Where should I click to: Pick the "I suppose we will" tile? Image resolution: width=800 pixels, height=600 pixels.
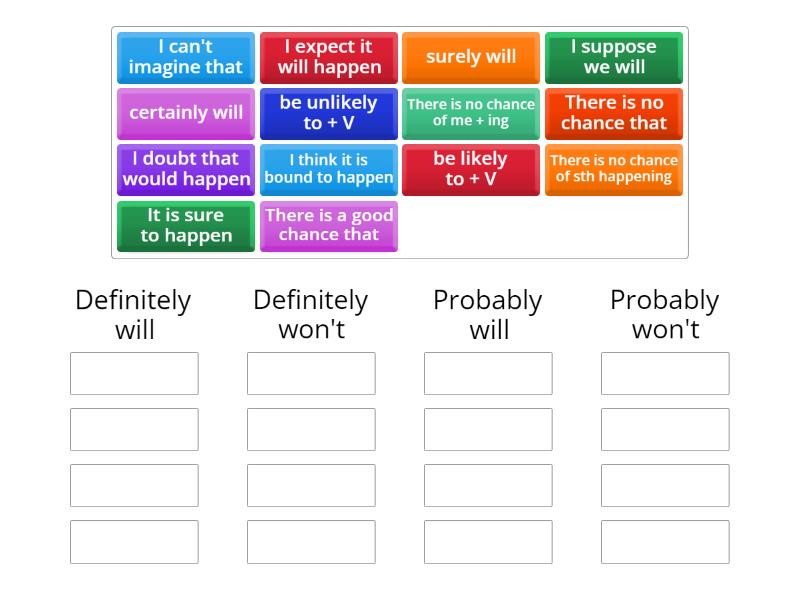pyautogui.click(x=614, y=57)
